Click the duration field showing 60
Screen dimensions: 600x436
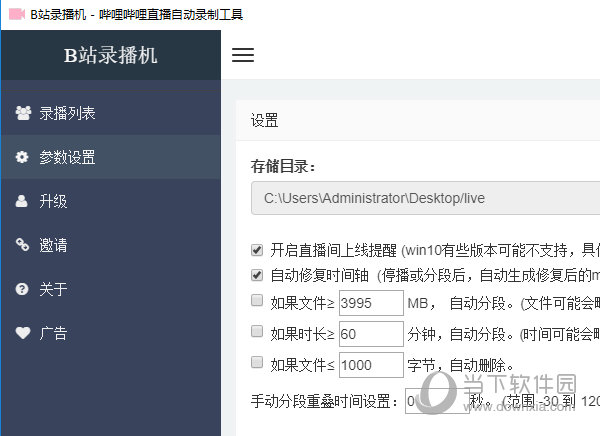point(371,334)
